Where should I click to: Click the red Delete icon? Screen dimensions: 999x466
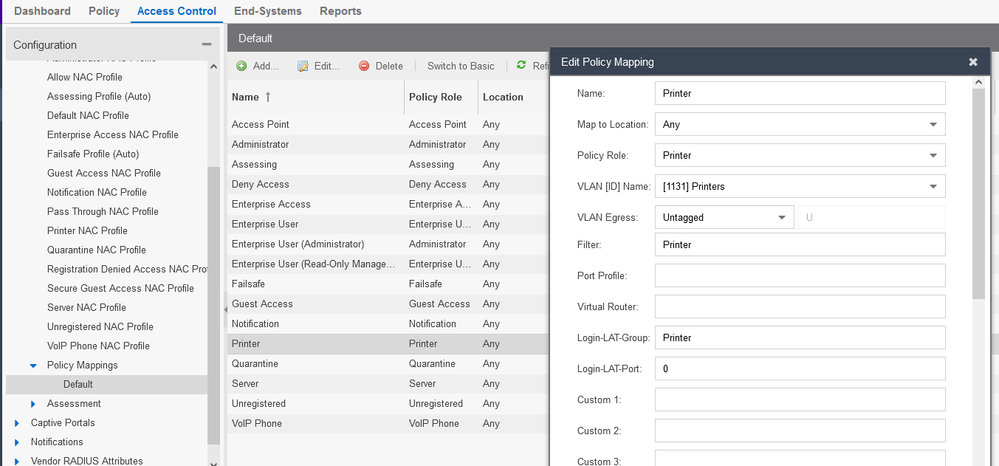[364, 66]
